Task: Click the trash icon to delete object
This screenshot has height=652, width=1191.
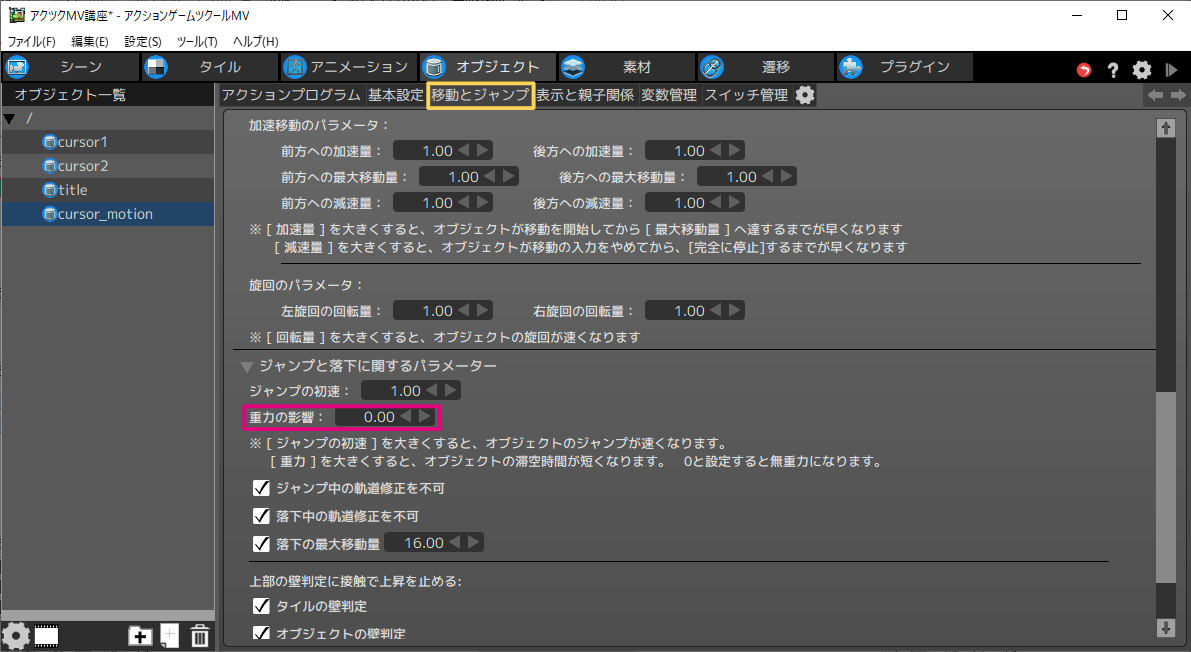Action: (x=200, y=635)
